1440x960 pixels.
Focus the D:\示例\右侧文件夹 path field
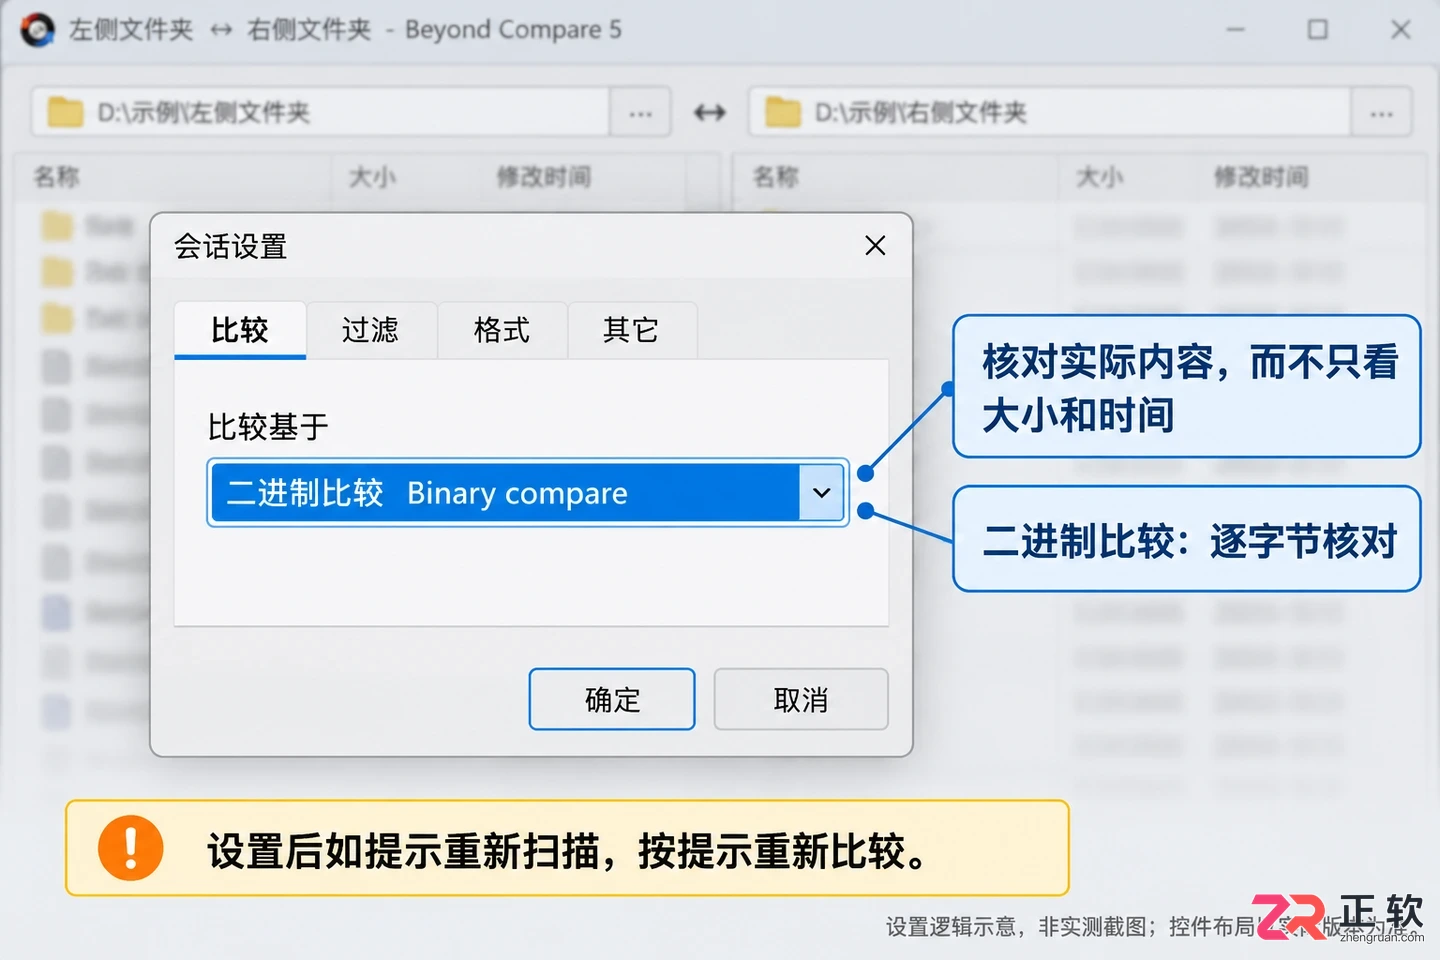tap(1050, 112)
